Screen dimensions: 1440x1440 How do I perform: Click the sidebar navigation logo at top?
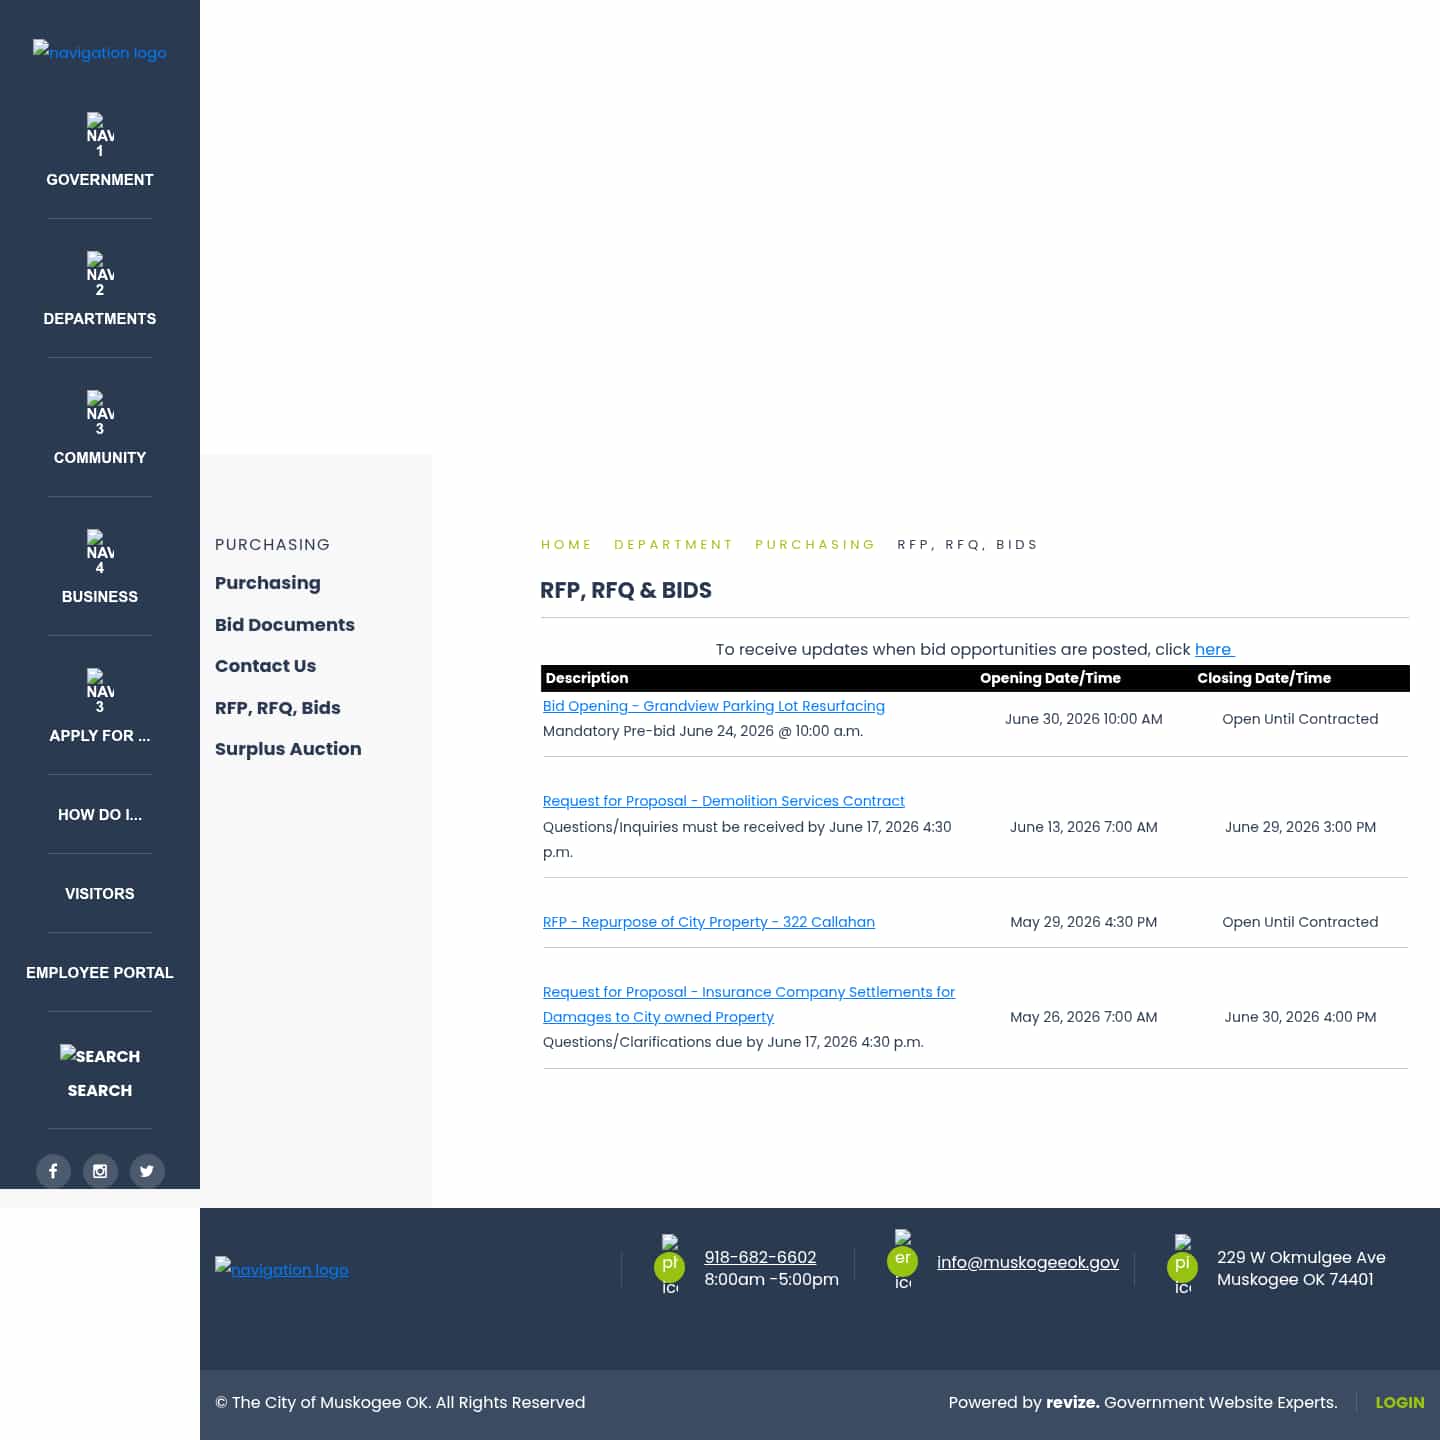(100, 52)
